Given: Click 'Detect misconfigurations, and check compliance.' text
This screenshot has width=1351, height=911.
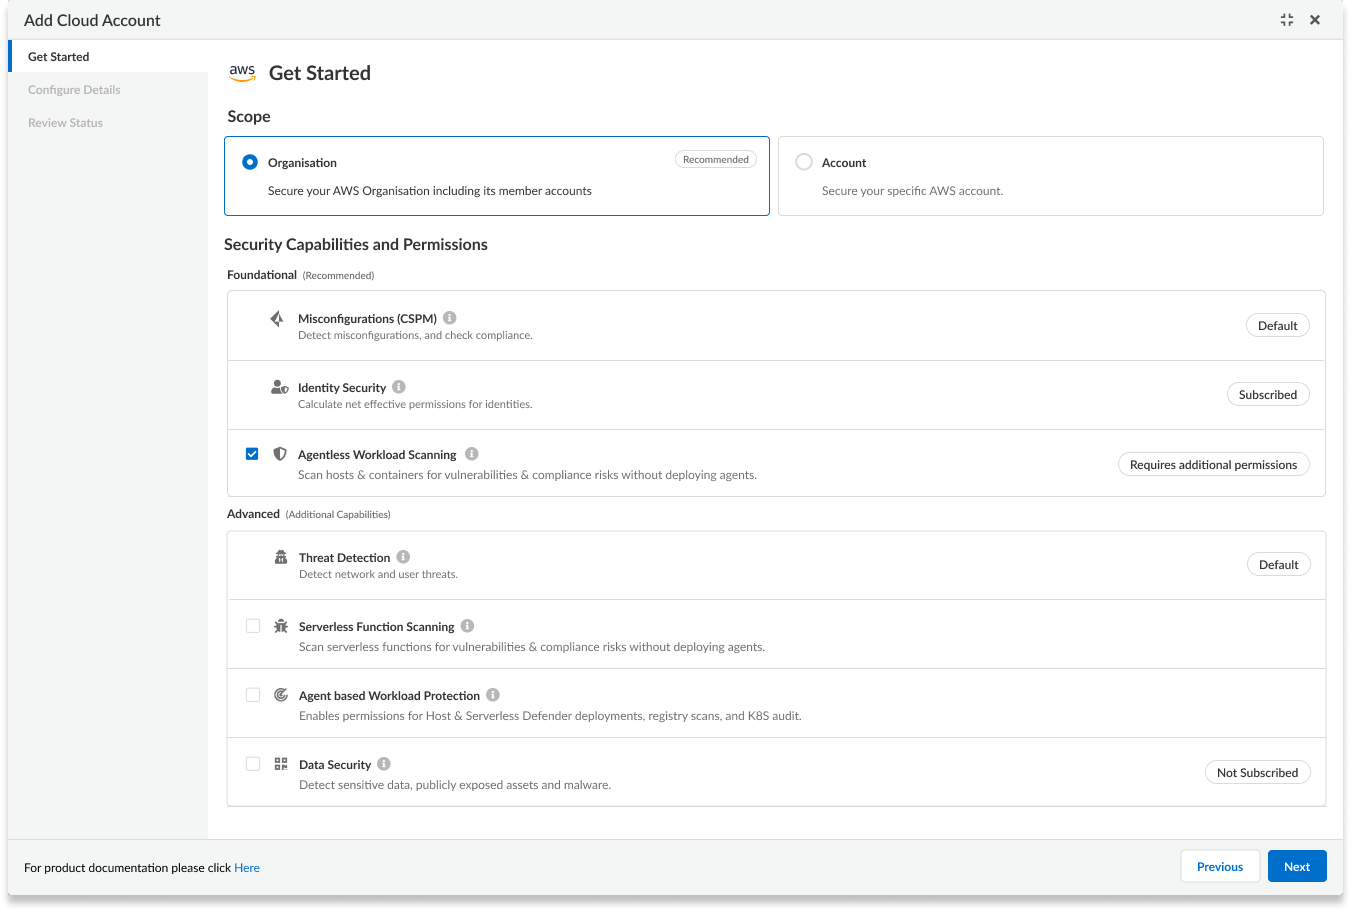Looking at the screenshot, I should (415, 336).
